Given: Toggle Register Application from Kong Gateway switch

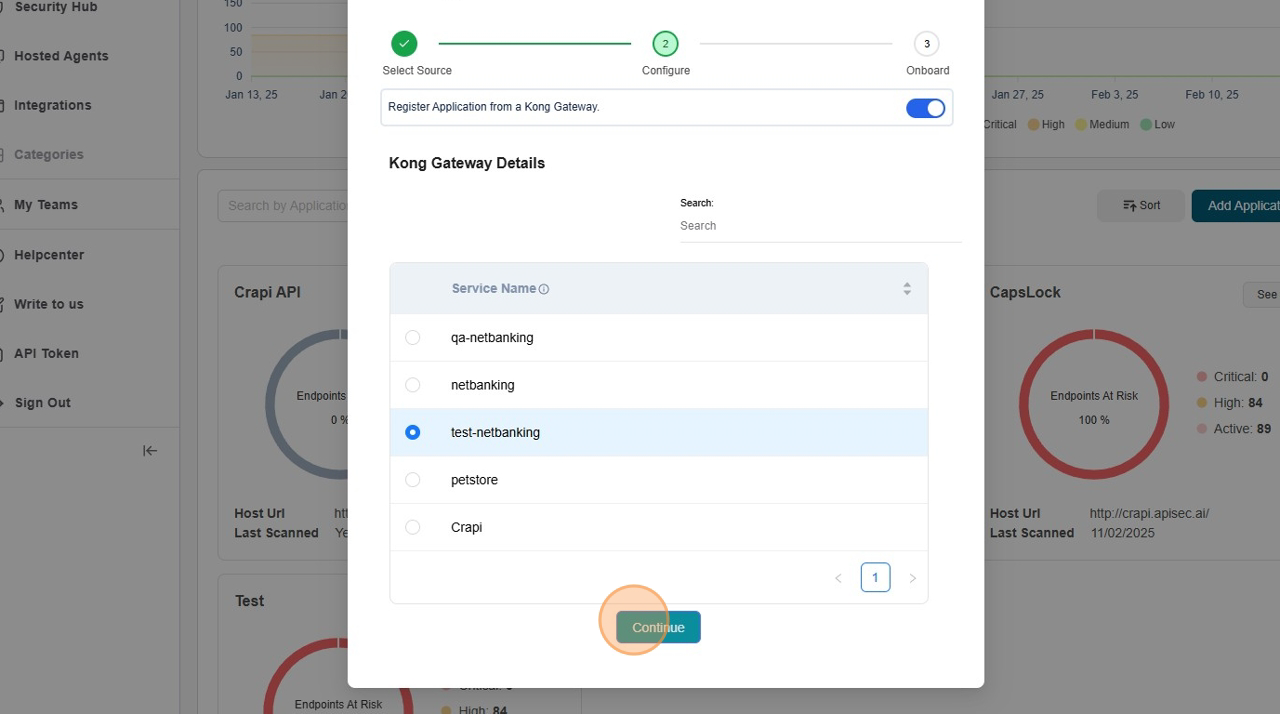Looking at the screenshot, I should 925,108.
